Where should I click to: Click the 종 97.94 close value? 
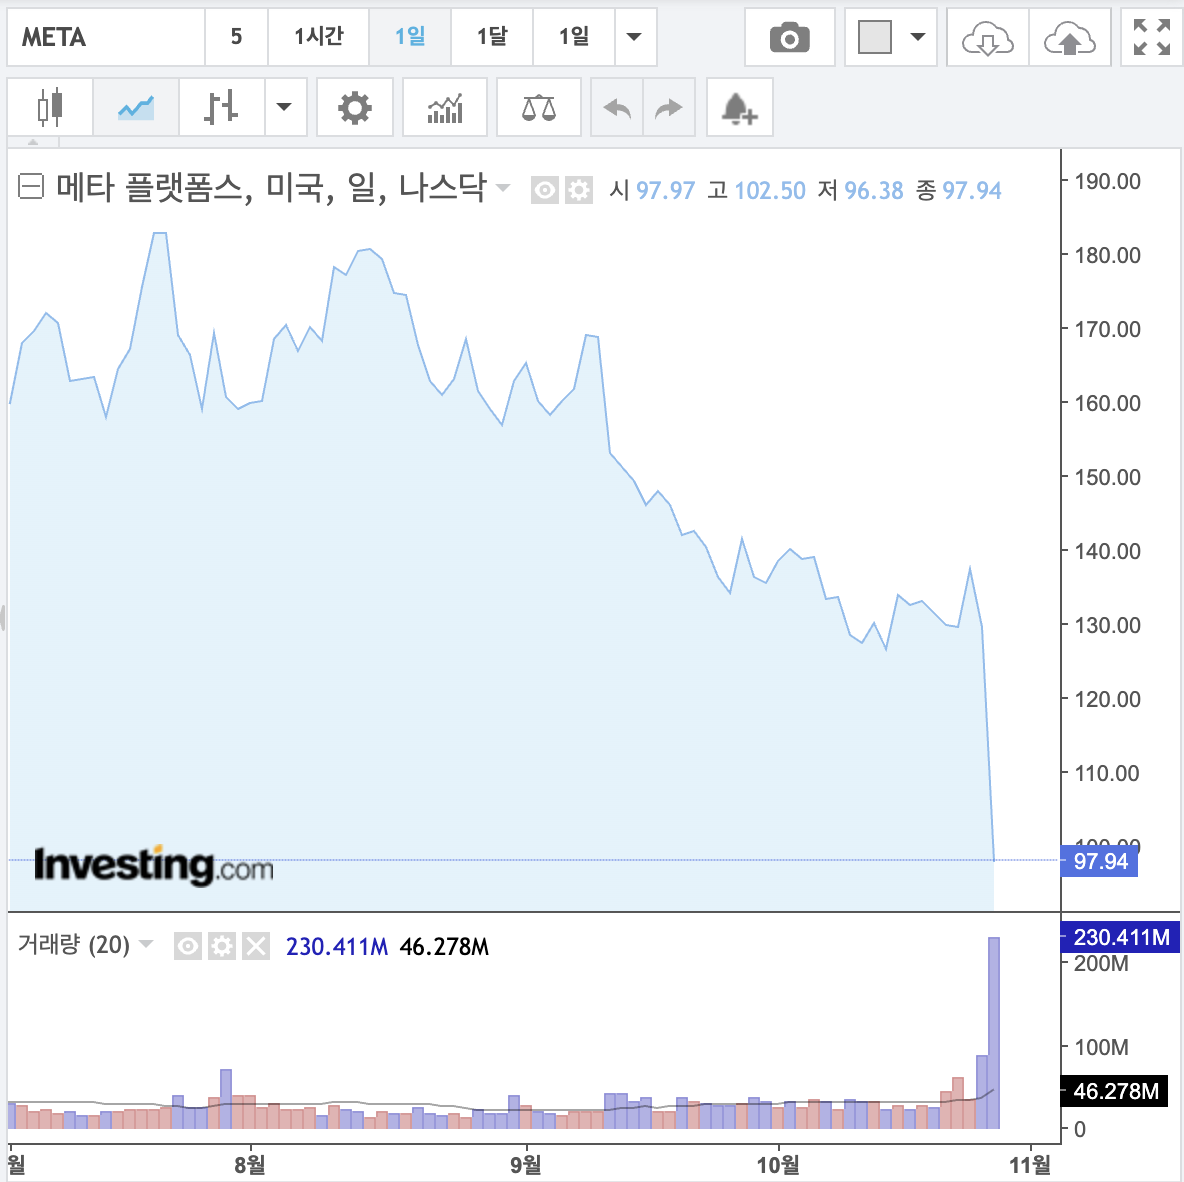(x=959, y=190)
